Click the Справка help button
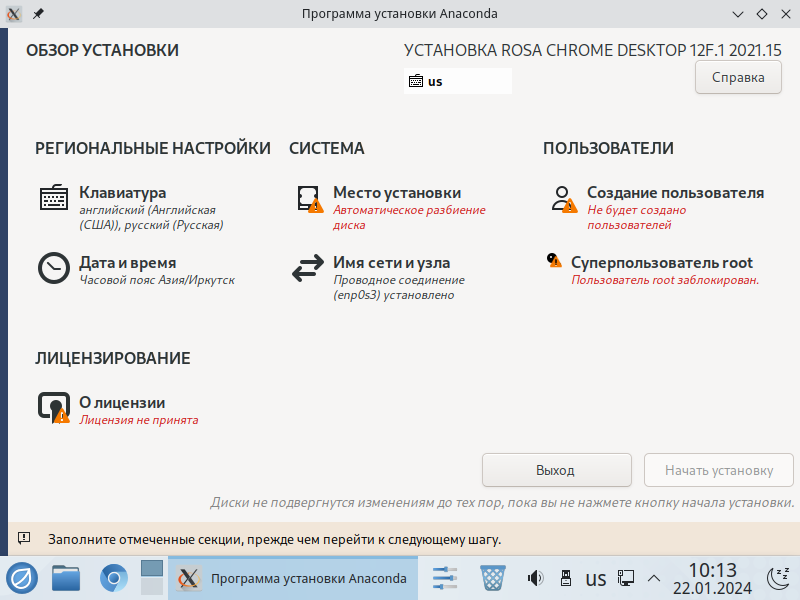 [x=738, y=77]
